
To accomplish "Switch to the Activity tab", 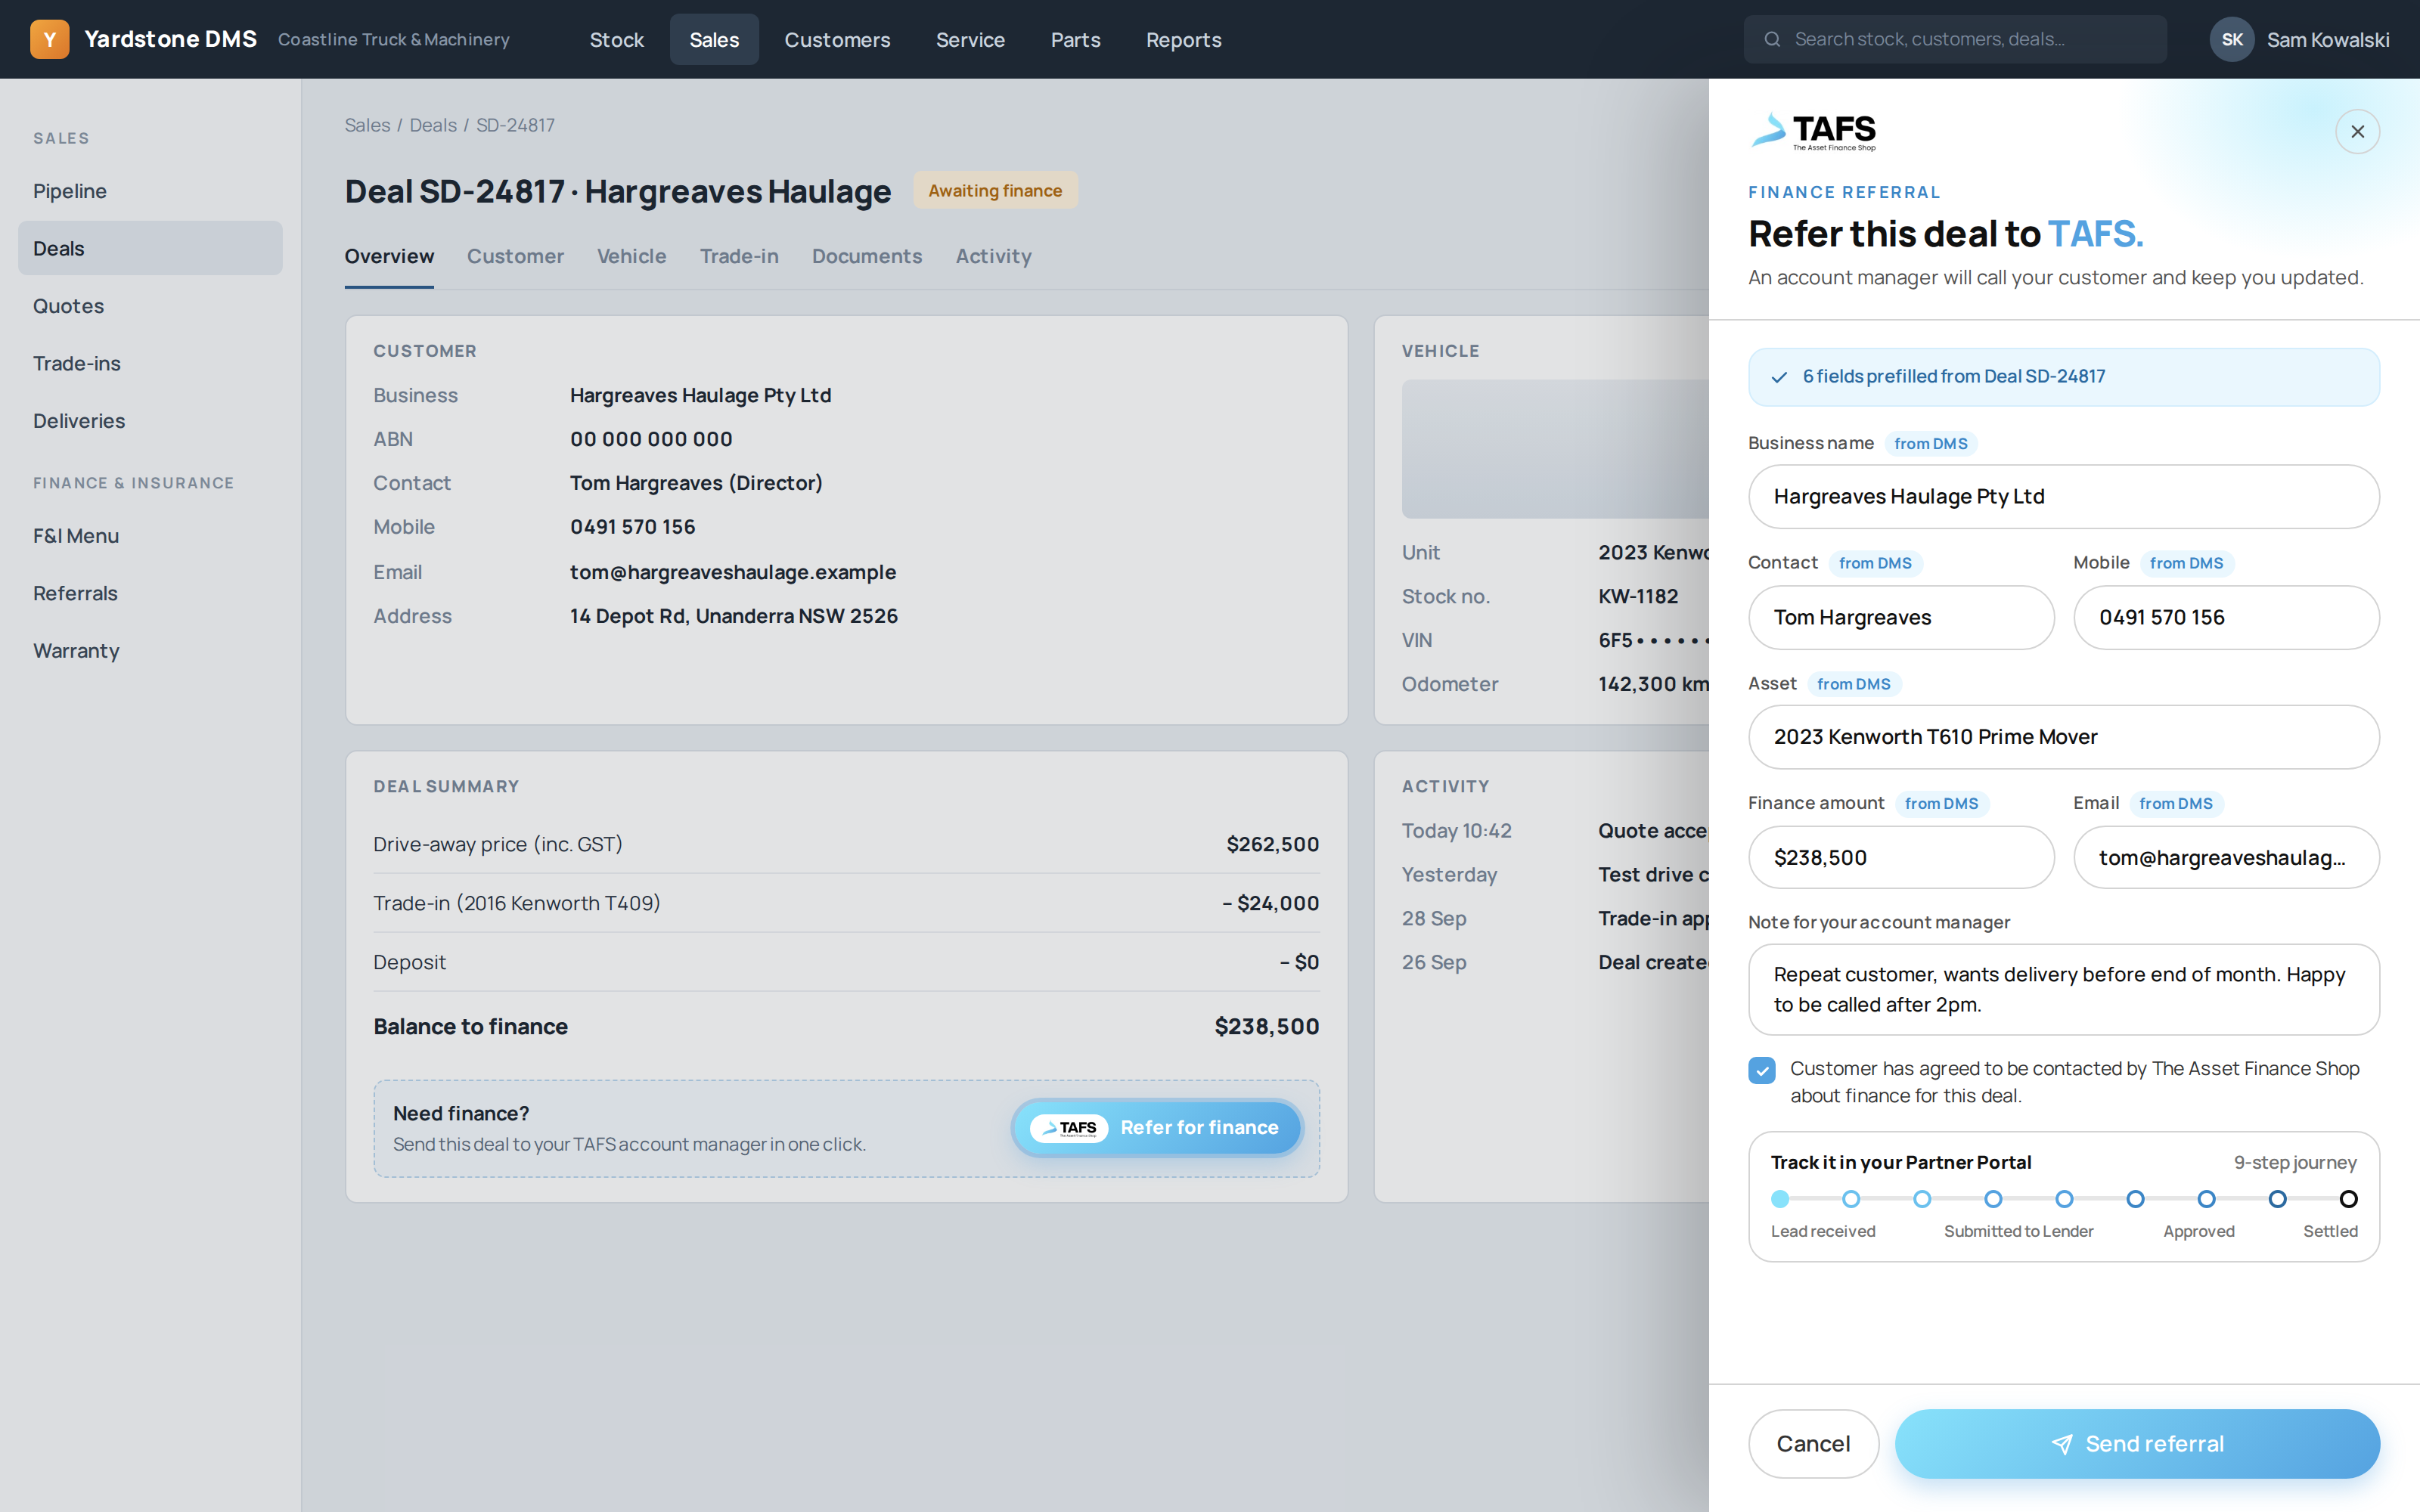I will [x=993, y=256].
